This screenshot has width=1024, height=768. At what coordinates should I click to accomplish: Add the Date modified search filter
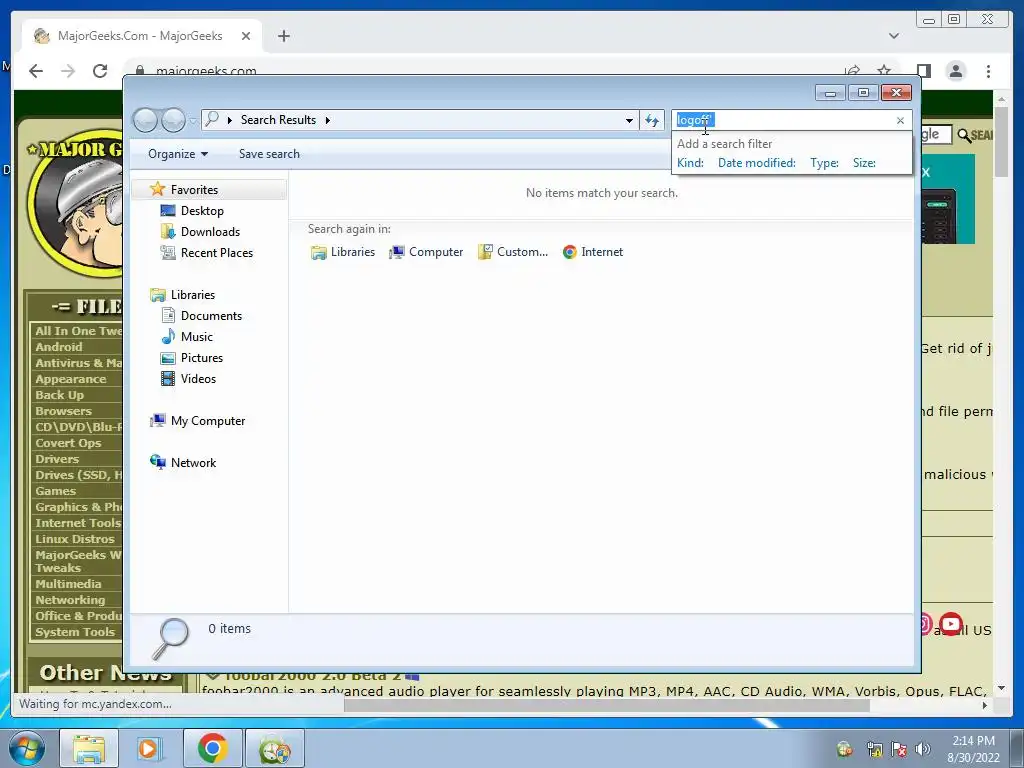point(756,163)
